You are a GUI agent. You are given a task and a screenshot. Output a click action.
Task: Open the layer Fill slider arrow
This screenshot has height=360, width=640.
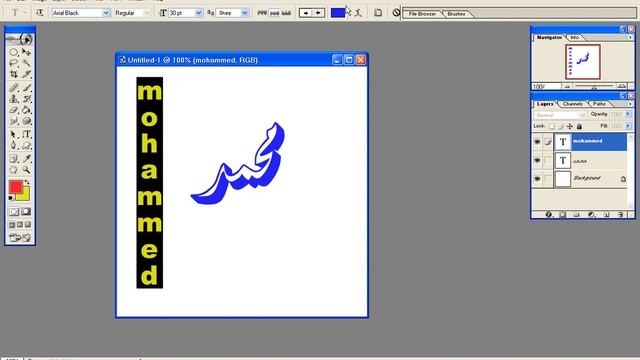[628, 126]
